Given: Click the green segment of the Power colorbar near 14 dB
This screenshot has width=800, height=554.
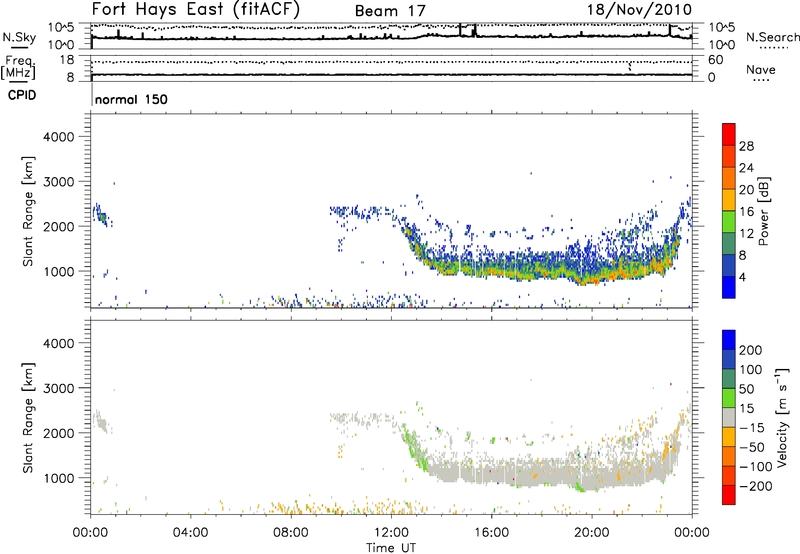Looking at the screenshot, I should [729, 222].
